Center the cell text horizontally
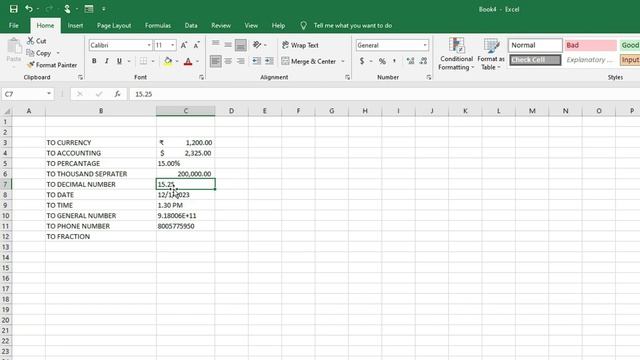The height and width of the screenshot is (360, 640). 228,61
